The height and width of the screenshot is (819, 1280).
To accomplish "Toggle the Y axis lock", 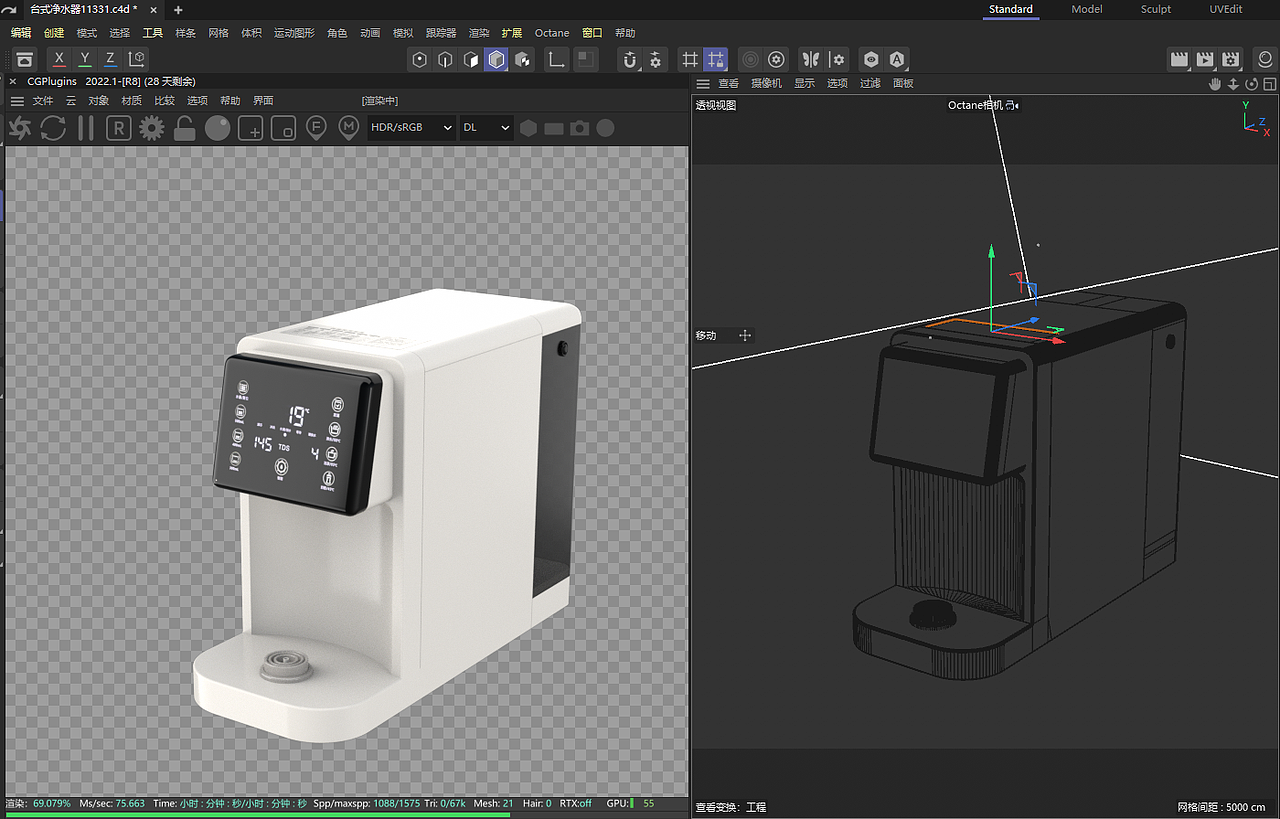I will point(85,59).
